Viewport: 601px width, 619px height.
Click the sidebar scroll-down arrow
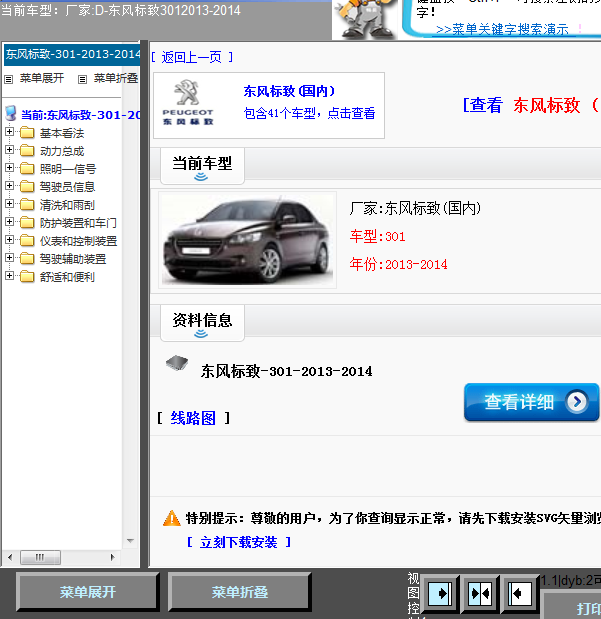click(x=130, y=540)
